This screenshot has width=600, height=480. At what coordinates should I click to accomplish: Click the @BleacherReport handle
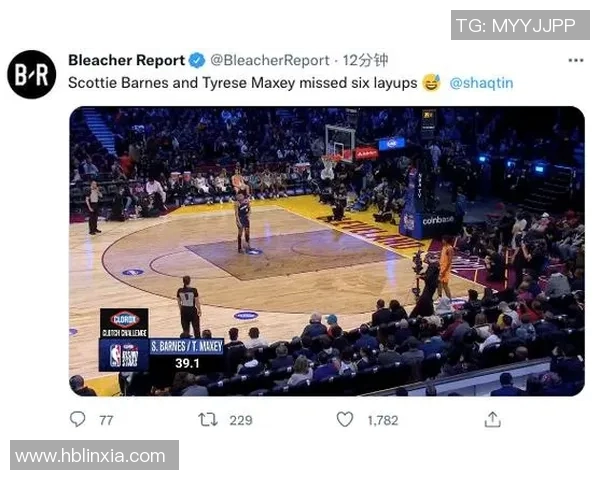pyautogui.click(x=270, y=60)
